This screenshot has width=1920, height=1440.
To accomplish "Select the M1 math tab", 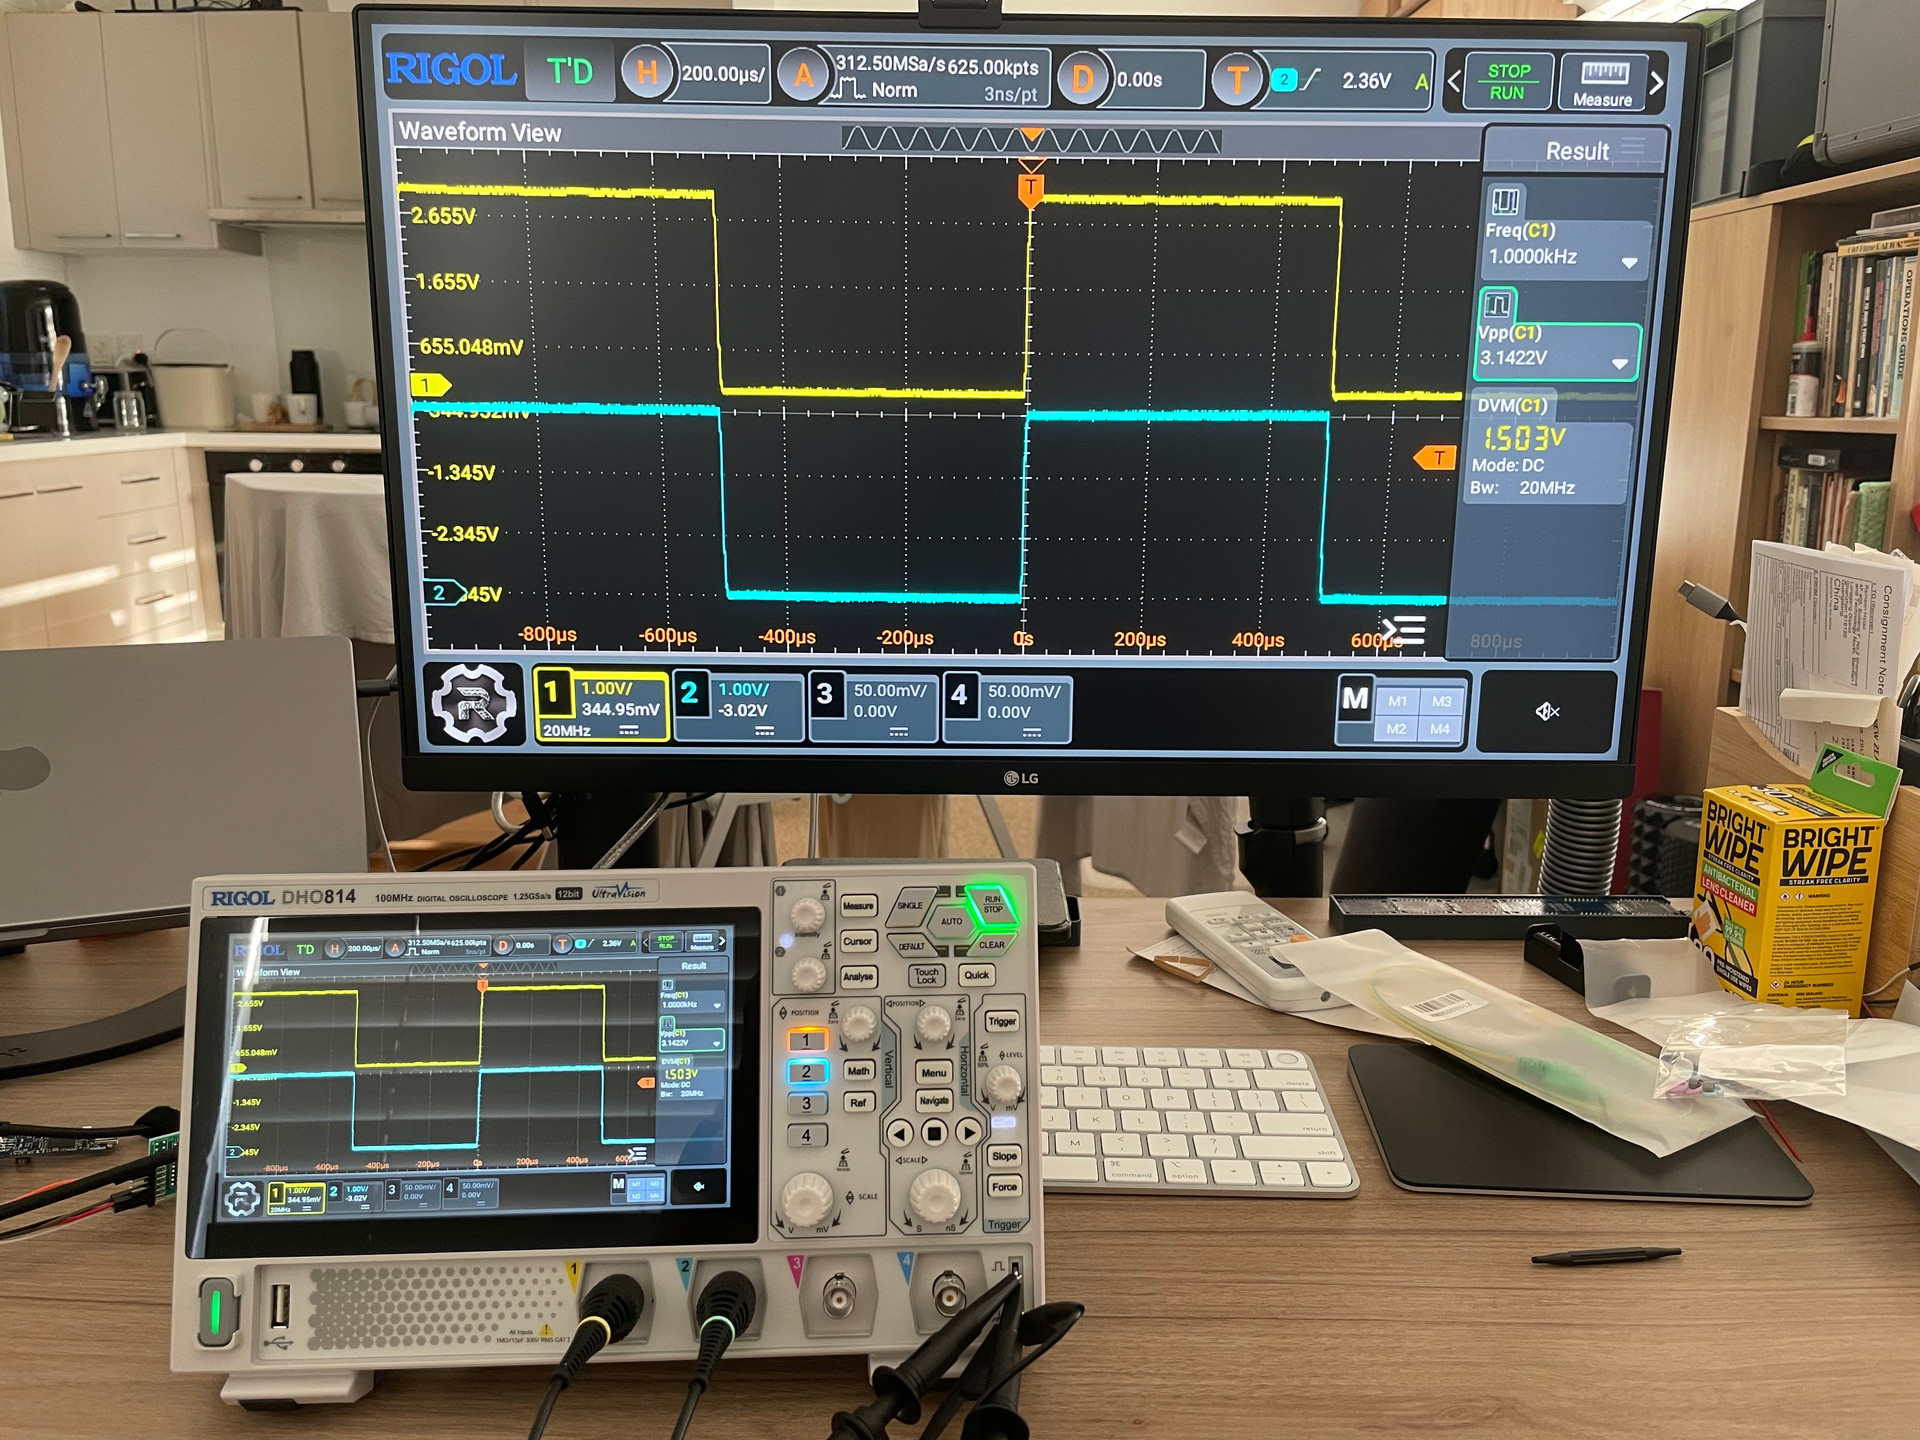I will coord(1397,701).
